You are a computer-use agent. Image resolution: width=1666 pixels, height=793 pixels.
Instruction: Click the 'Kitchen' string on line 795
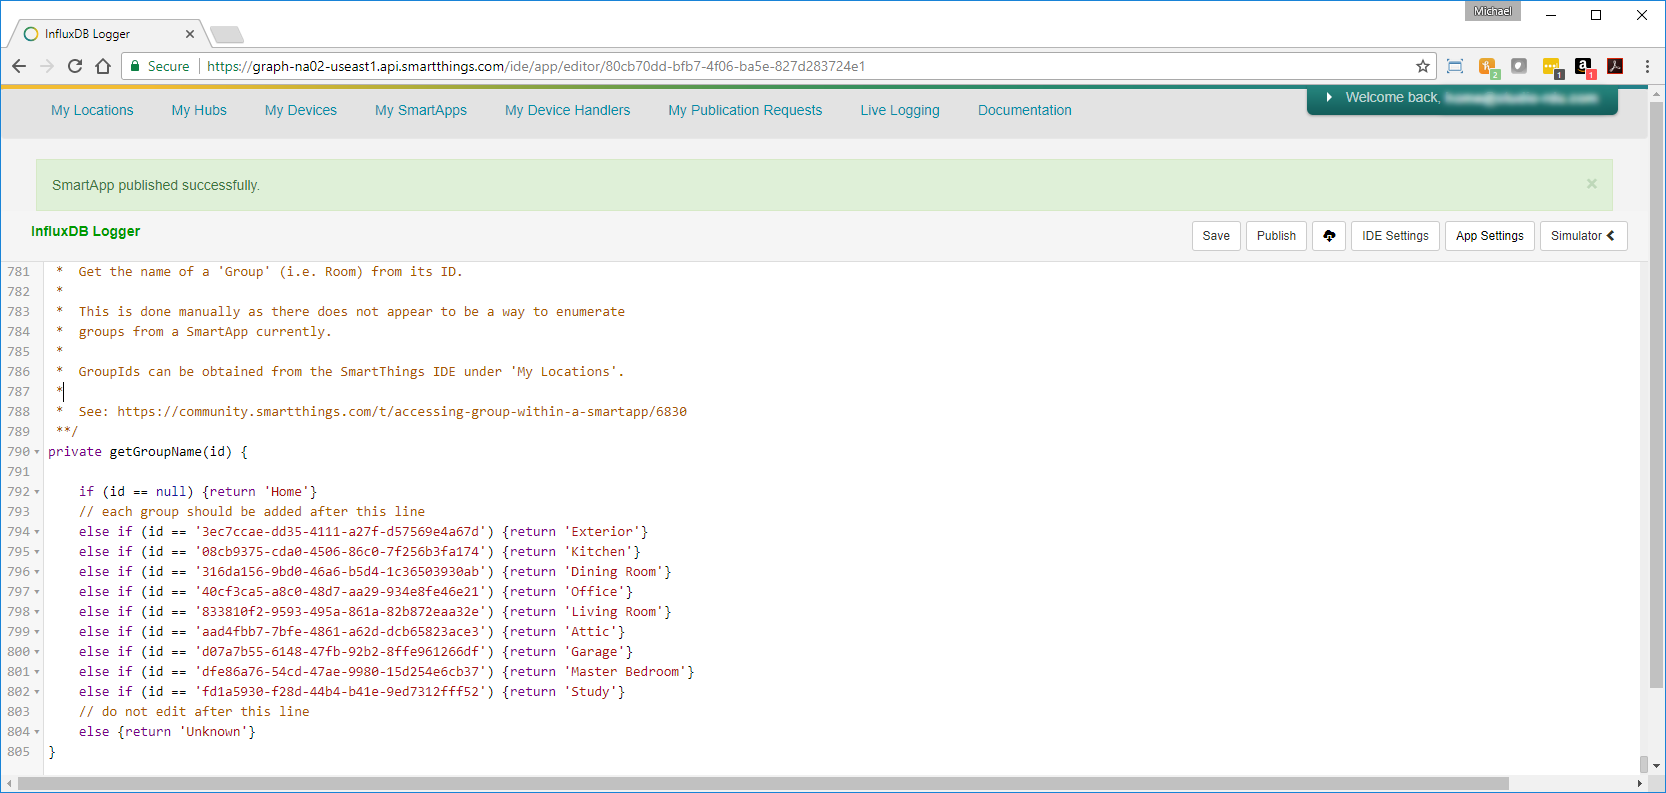point(598,552)
